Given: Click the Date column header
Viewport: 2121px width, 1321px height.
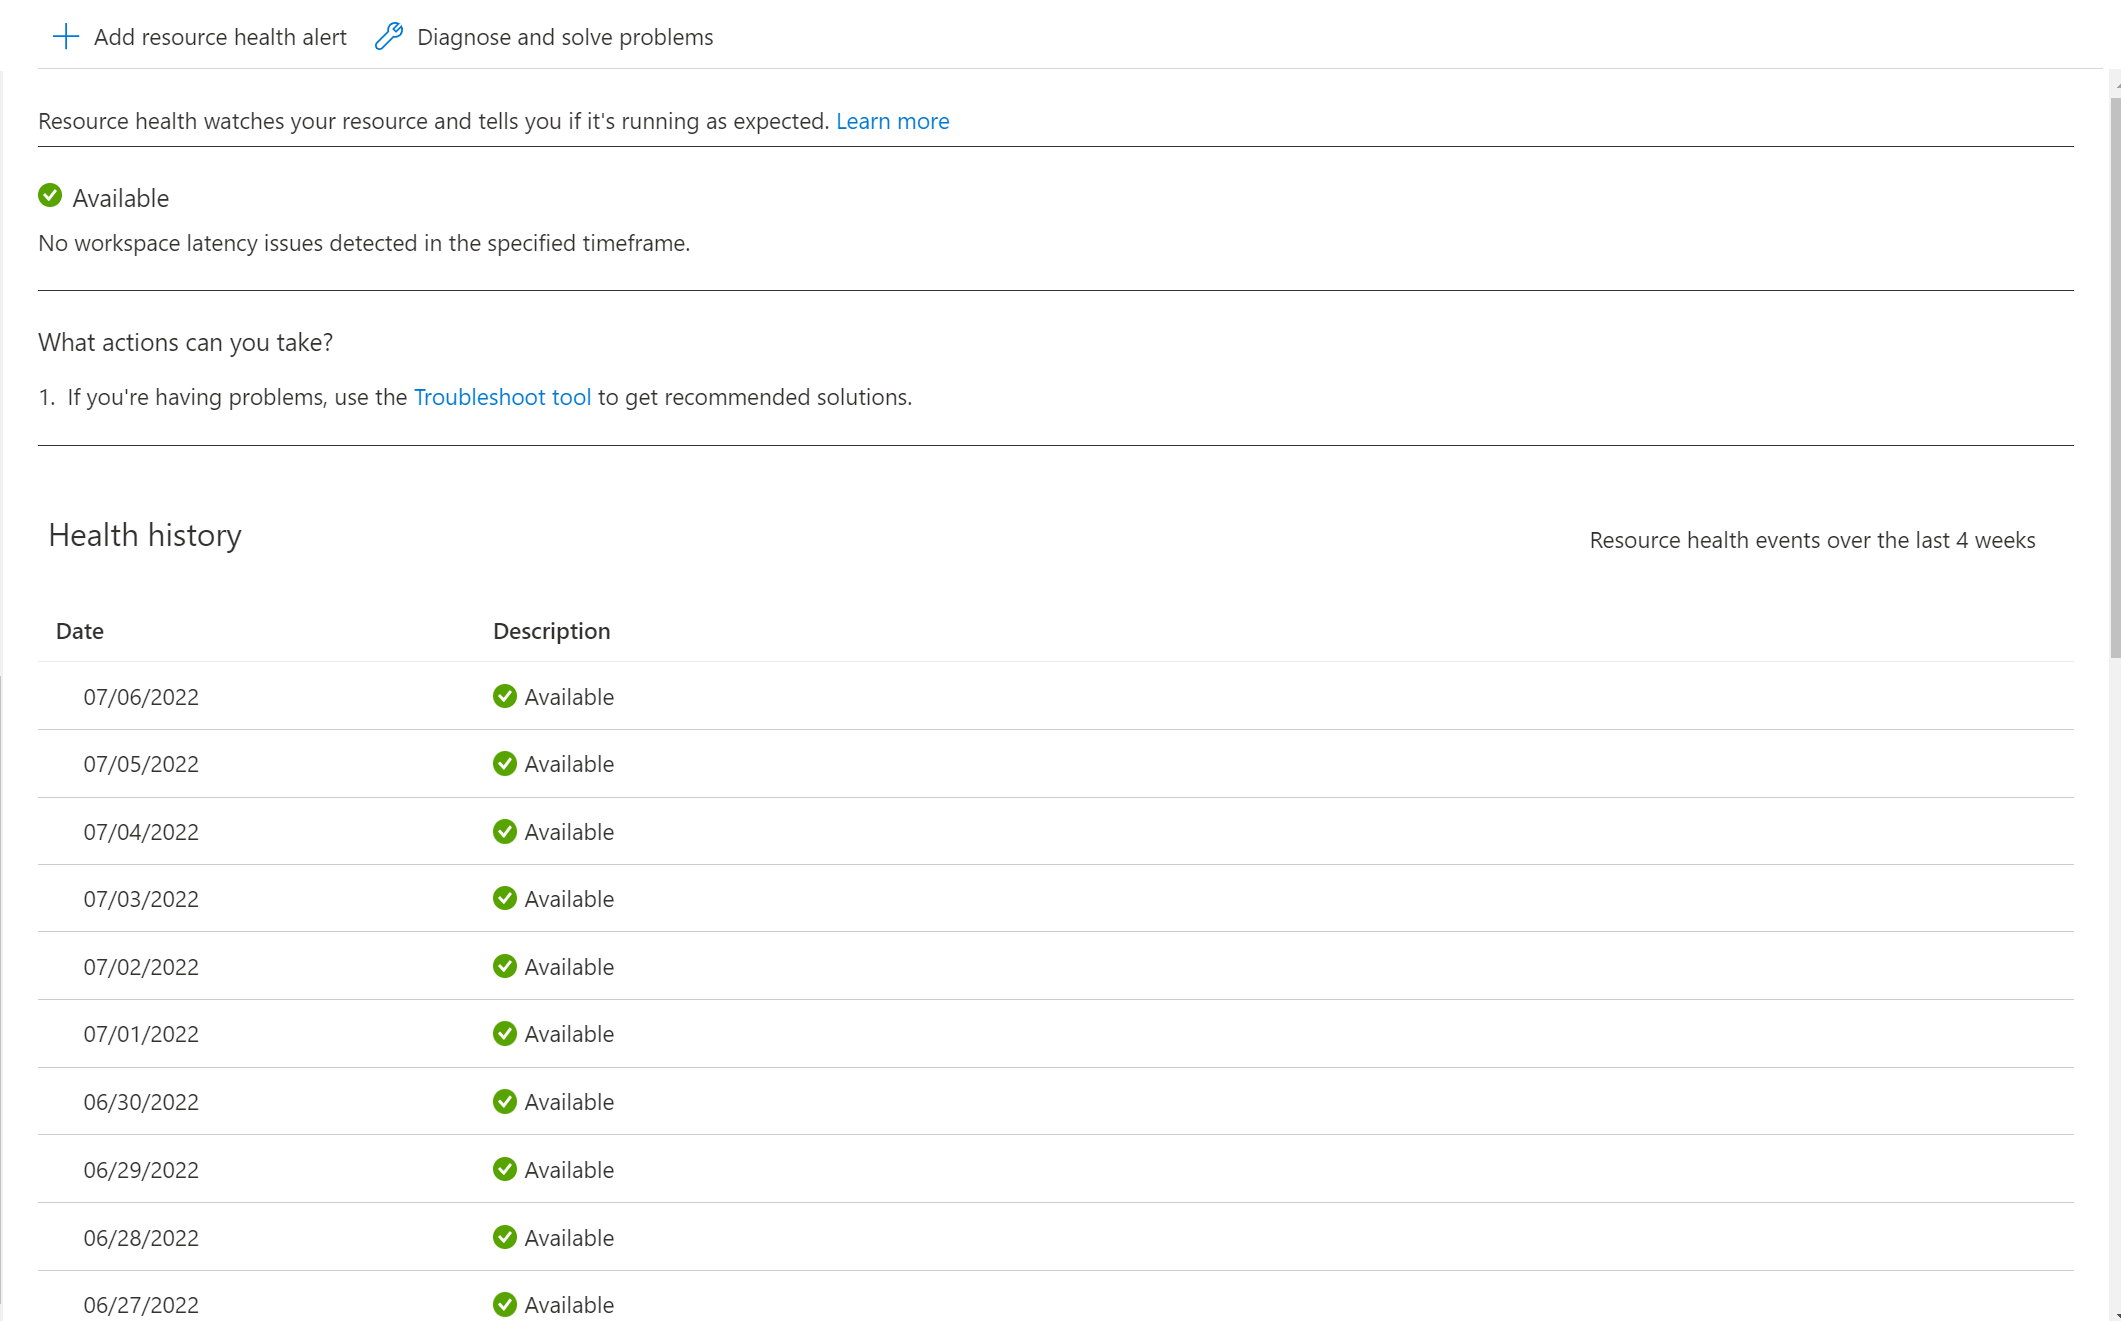Looking at the screenshot, I should point(80,631).
